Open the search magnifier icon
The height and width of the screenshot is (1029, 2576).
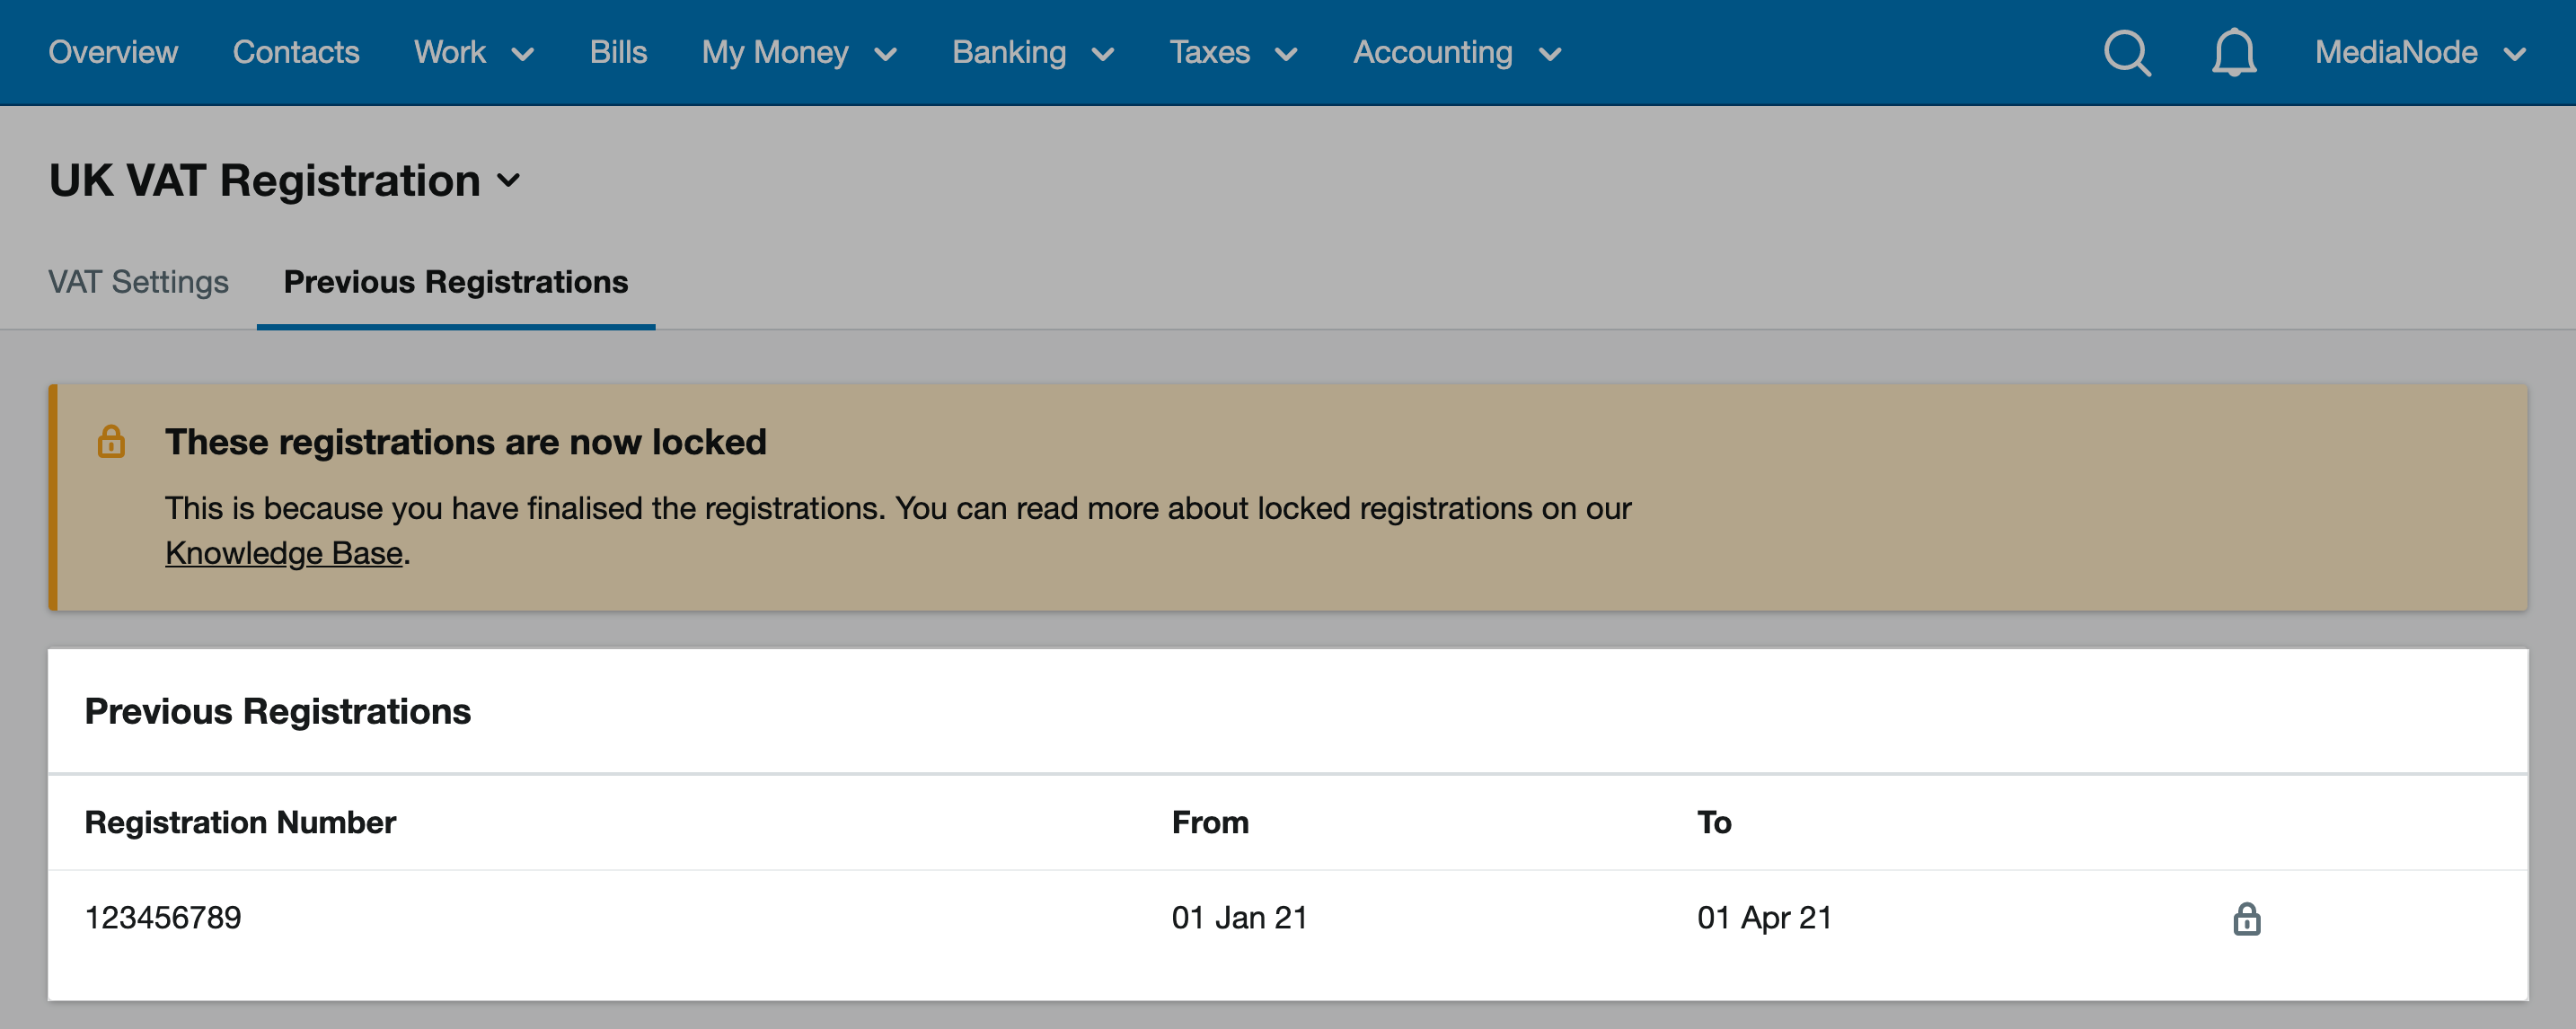(x=2127, y=53)
